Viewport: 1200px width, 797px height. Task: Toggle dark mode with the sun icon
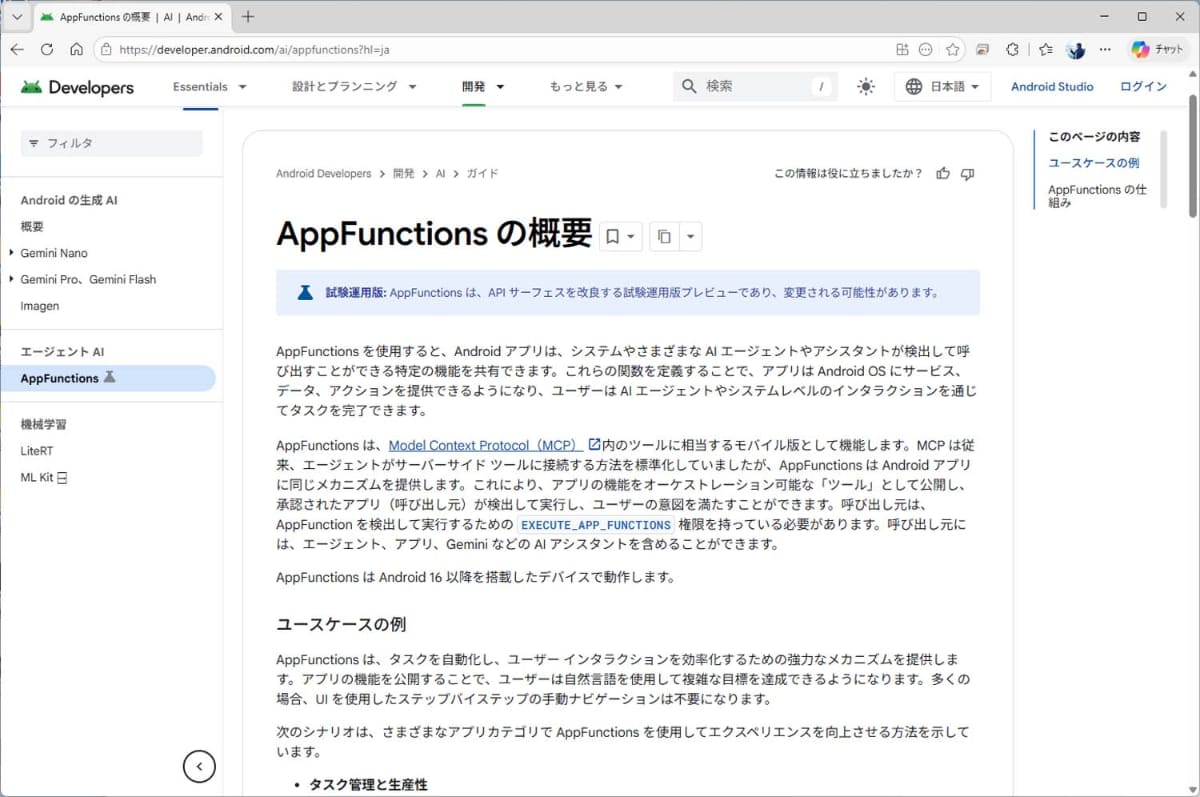[x=865, y=86]
